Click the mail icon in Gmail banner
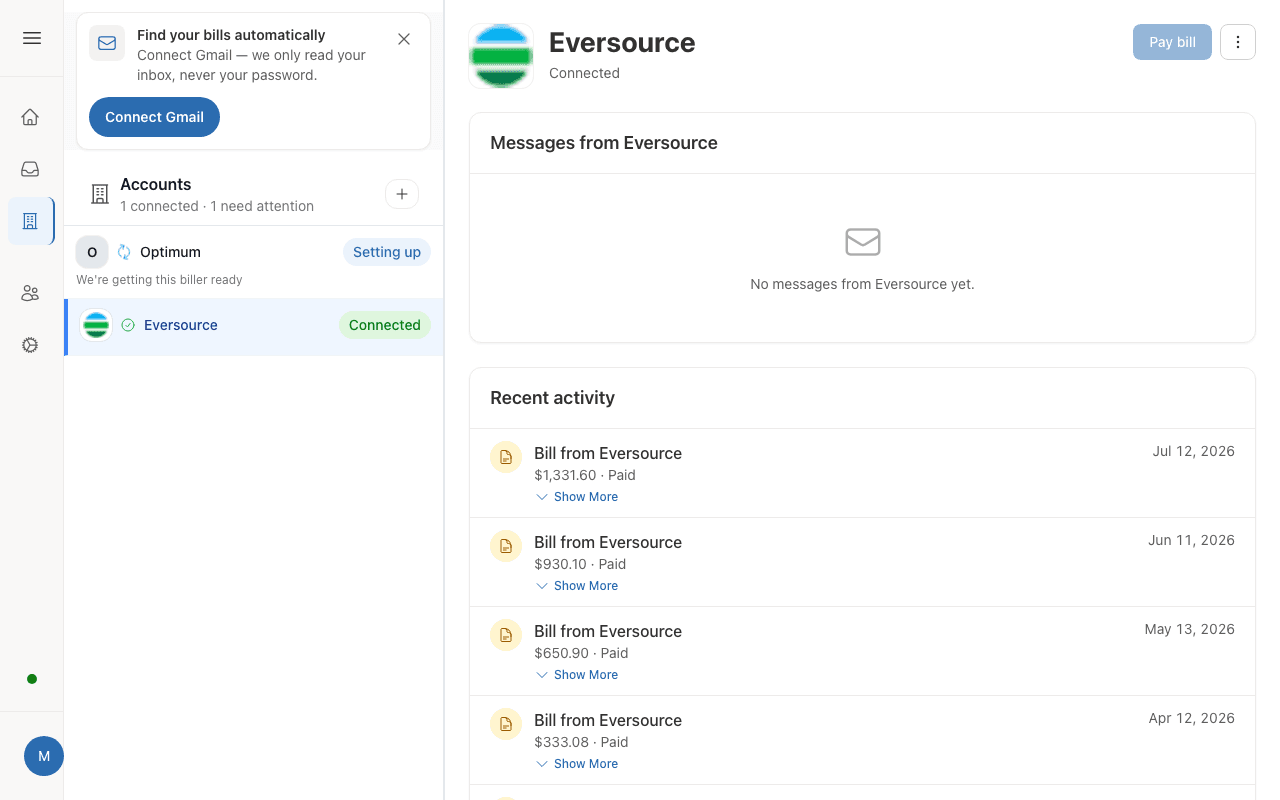Image resolution: width=1280 pixels, height=800 pixels. [107, 43]
